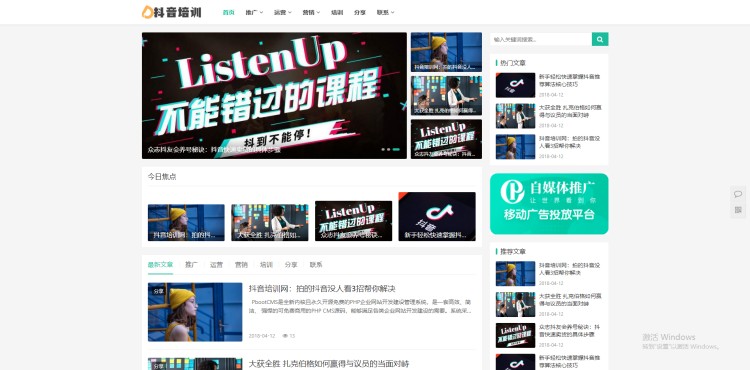
Task: Click the 推荐文章 sidebar heading
Action: coord(513,251)
